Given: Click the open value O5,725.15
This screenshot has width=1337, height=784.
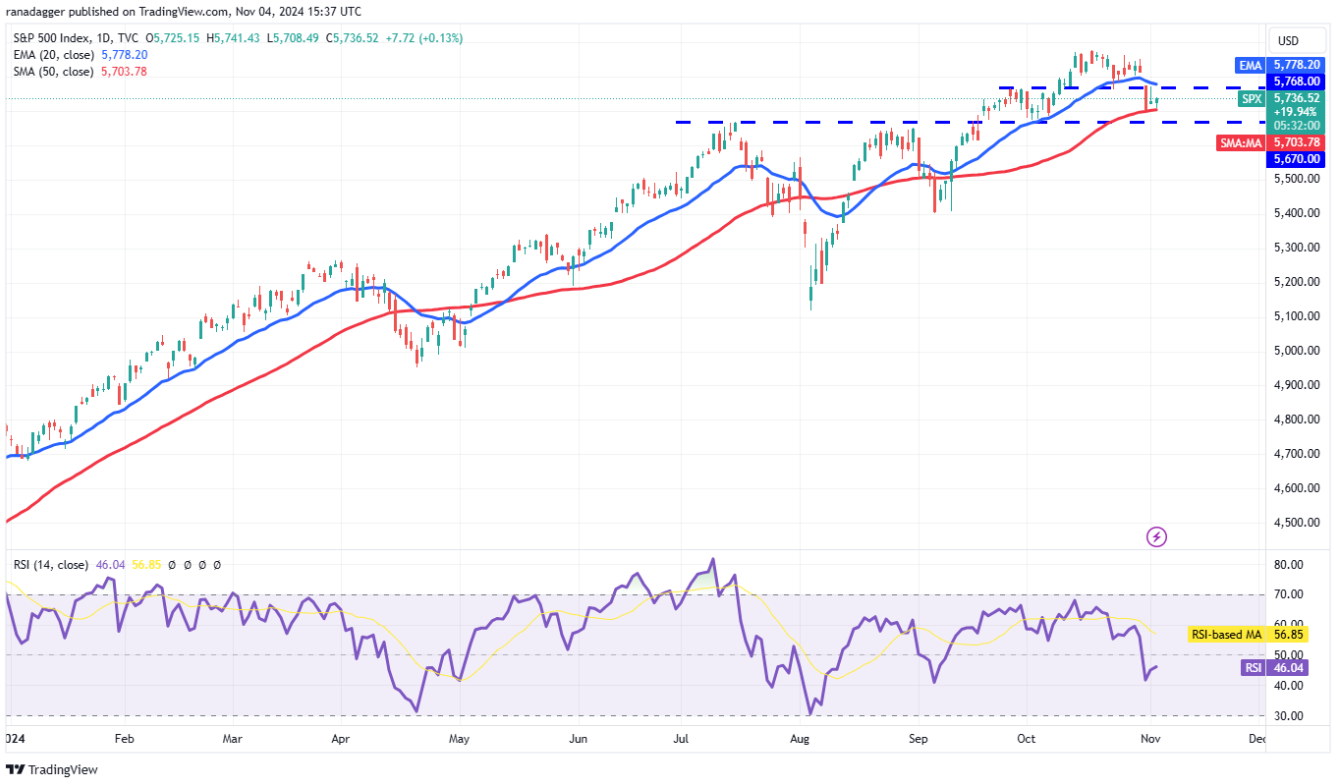Looking at the screenshot, I should pos(174,38).
